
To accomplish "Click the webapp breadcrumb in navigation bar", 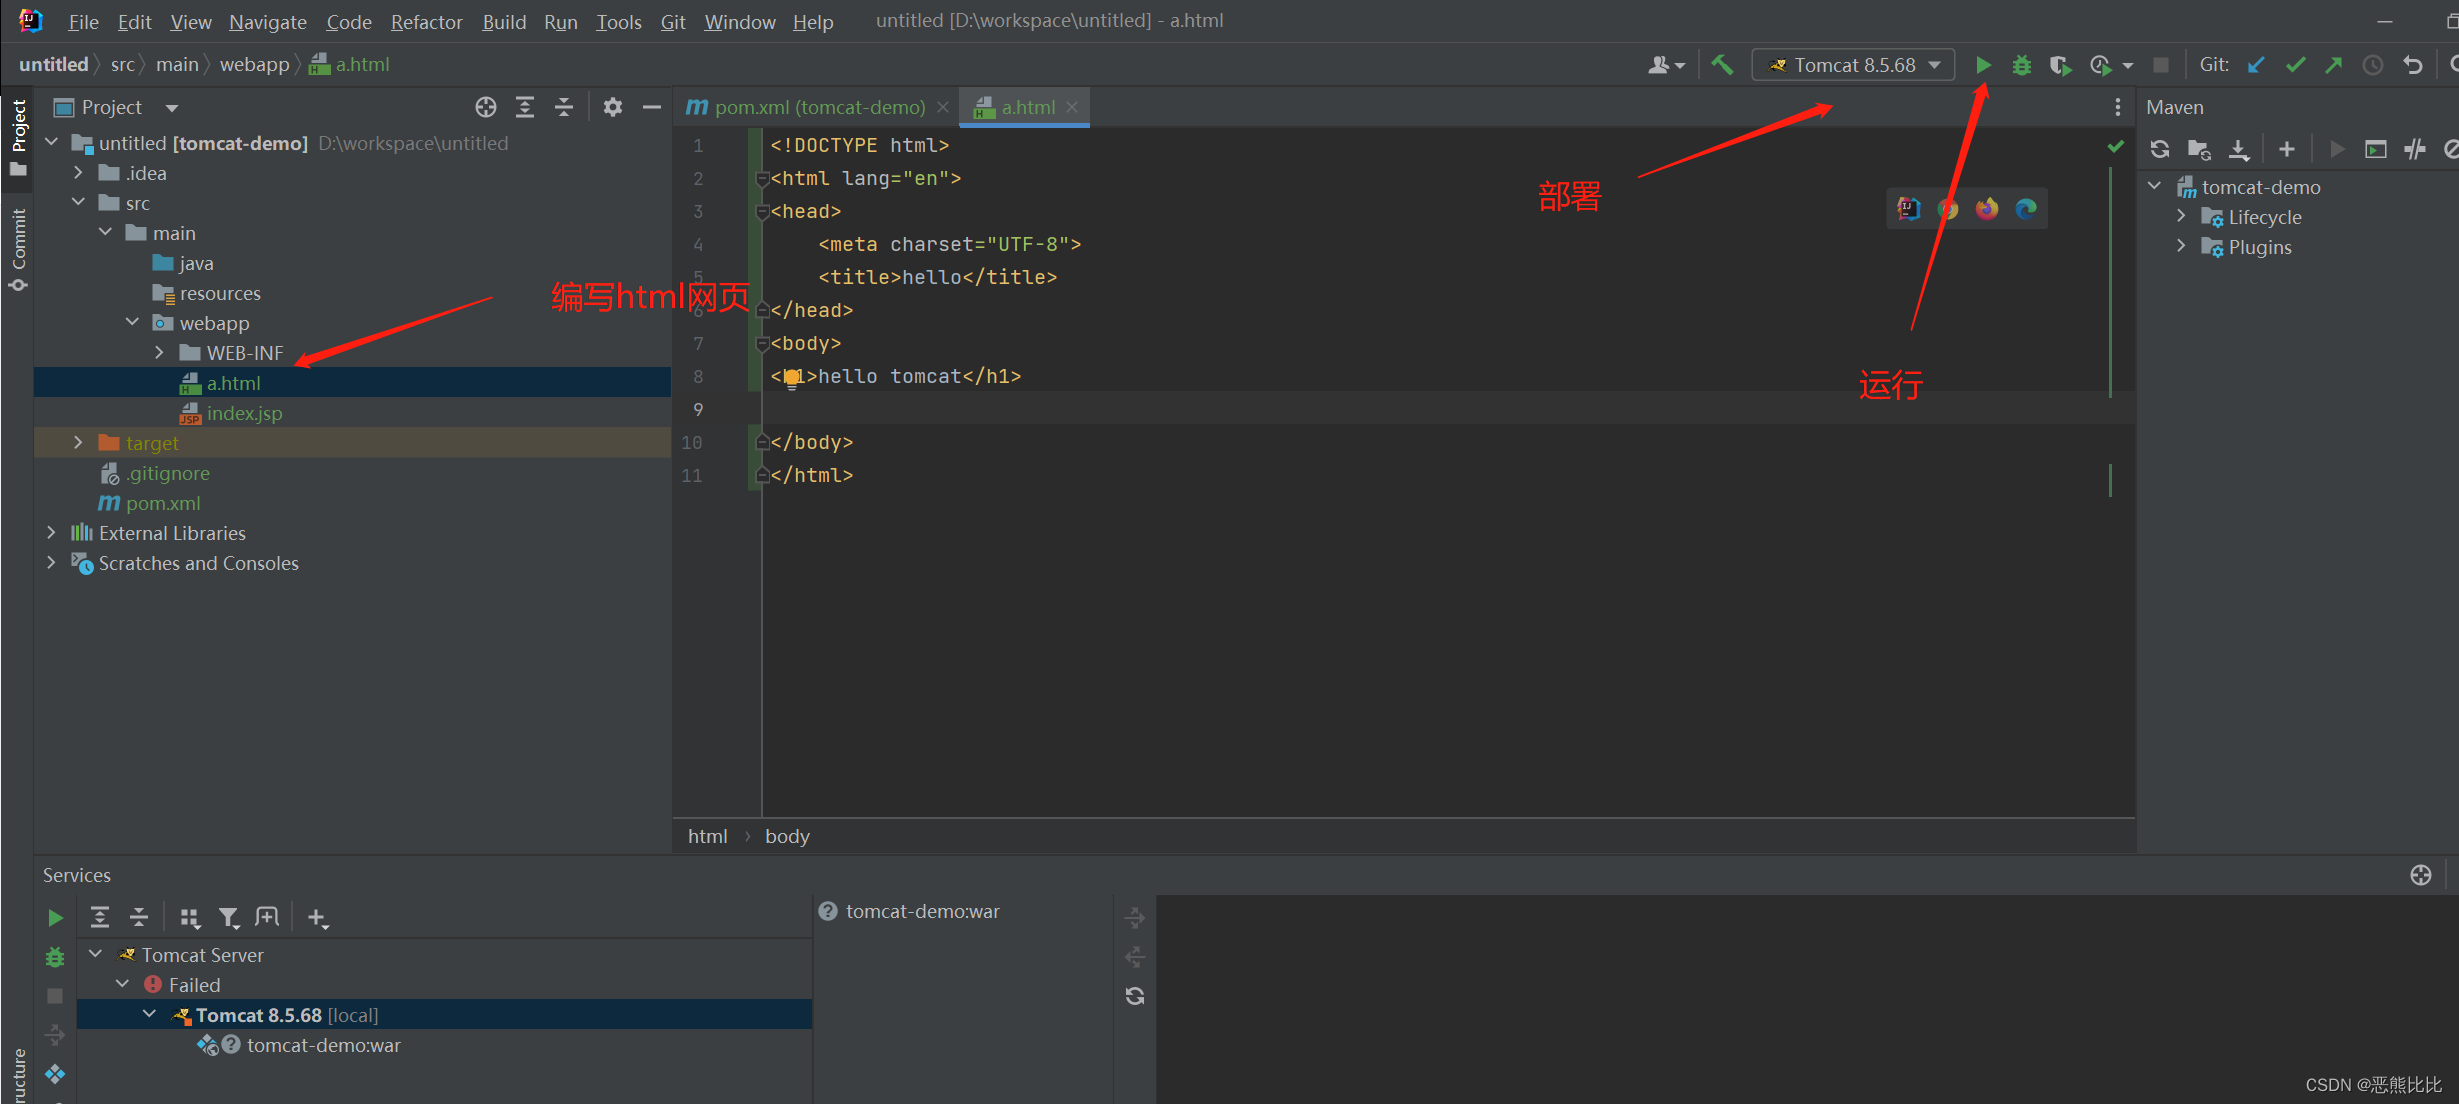I will coord(254,65).
